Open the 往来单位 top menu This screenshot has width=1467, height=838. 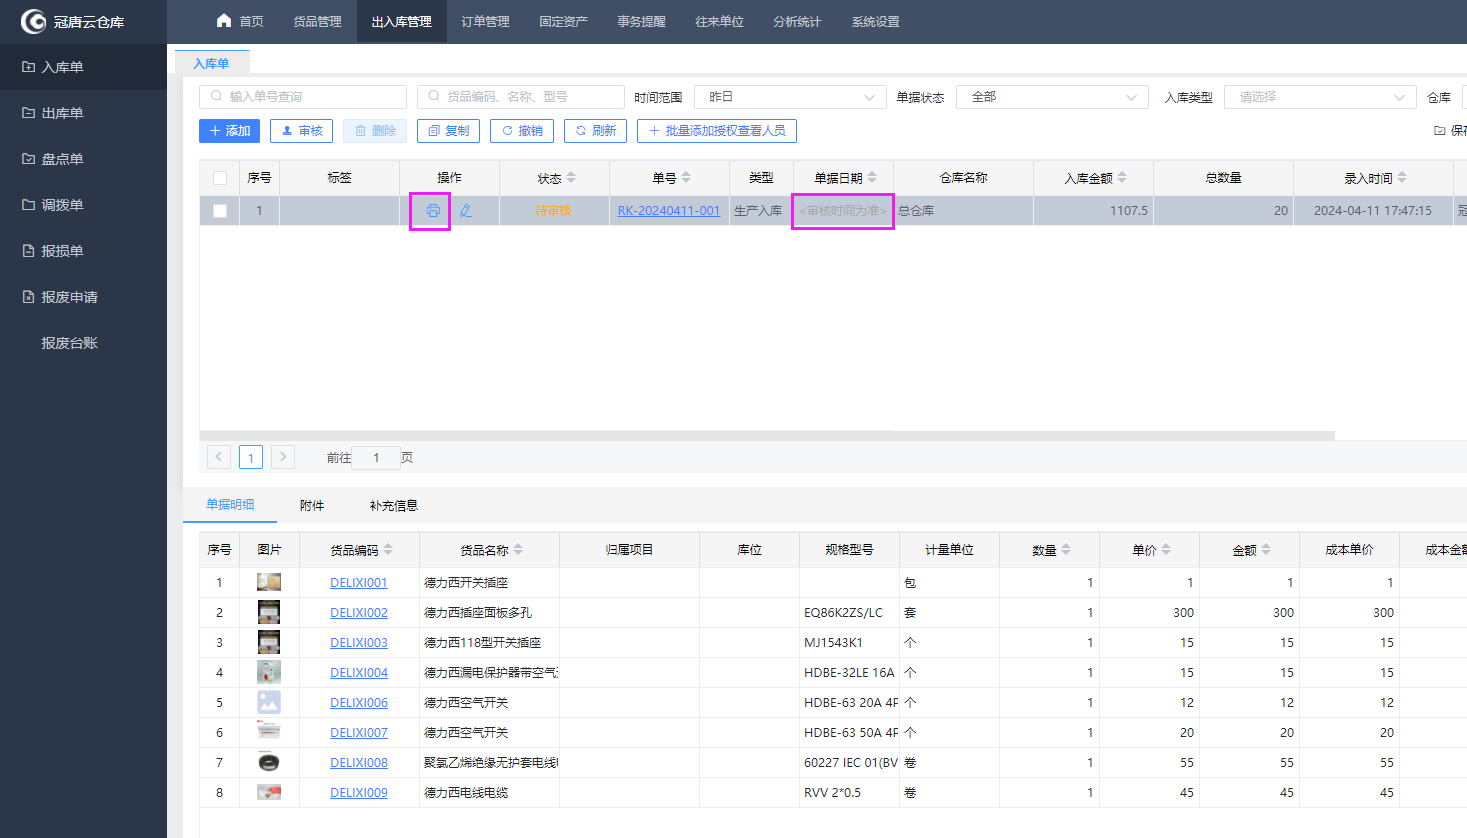point(719,21)
